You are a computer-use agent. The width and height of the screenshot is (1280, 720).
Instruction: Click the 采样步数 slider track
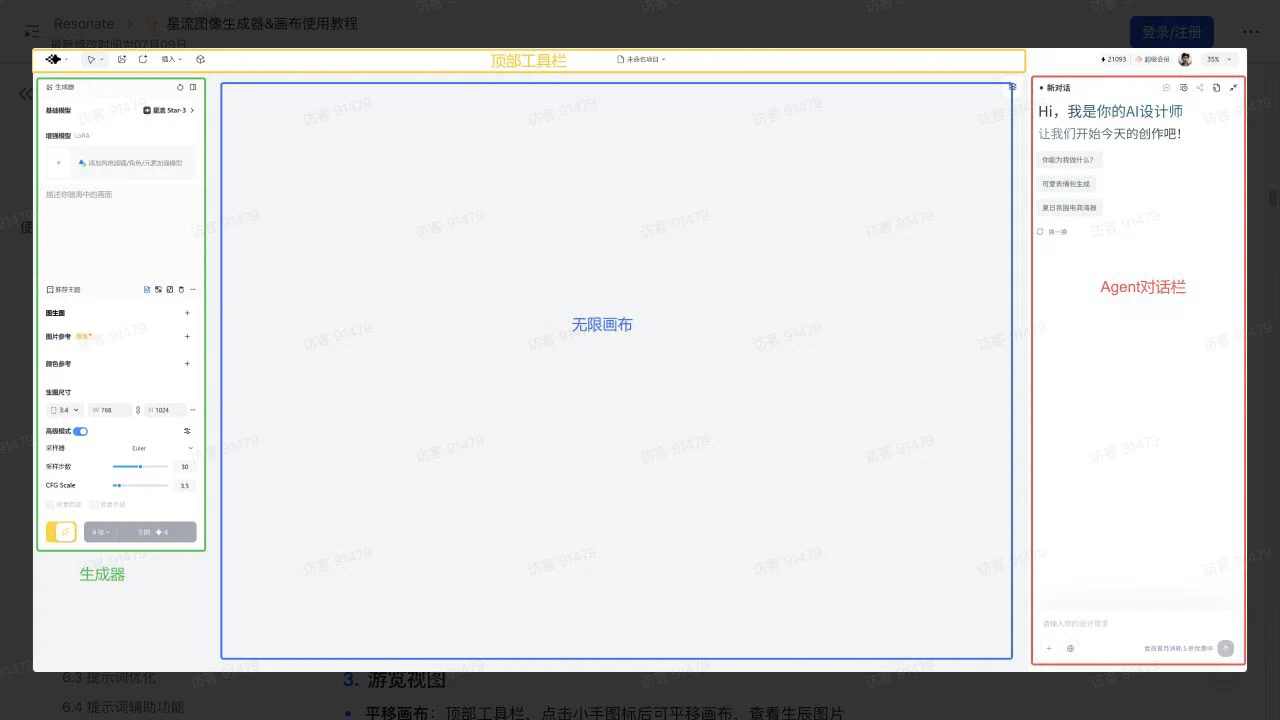140,467
